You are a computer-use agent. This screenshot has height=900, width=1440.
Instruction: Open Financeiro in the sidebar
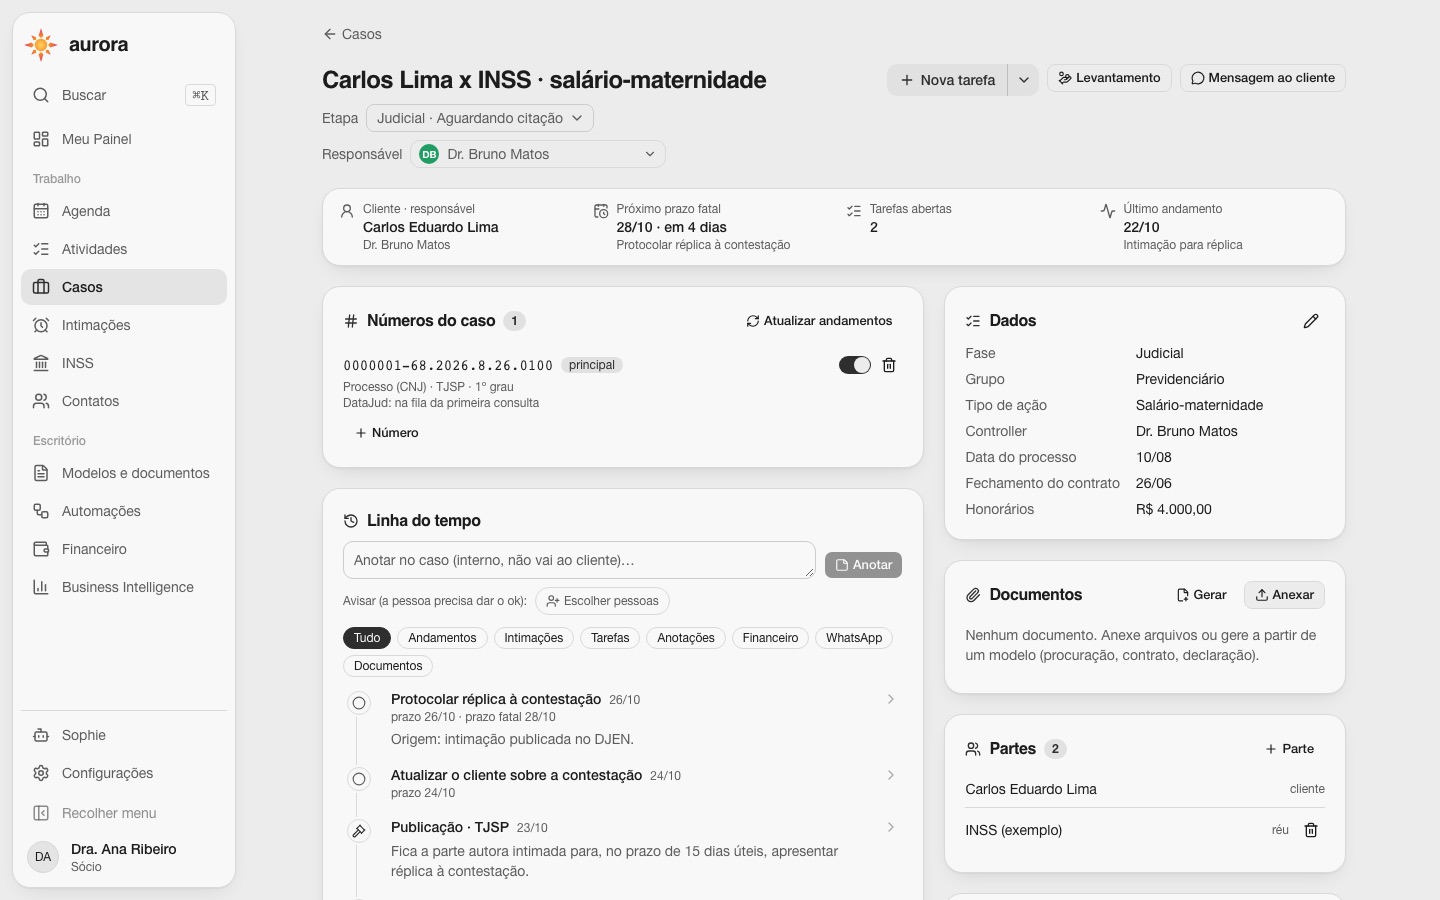tap(124, 549)
